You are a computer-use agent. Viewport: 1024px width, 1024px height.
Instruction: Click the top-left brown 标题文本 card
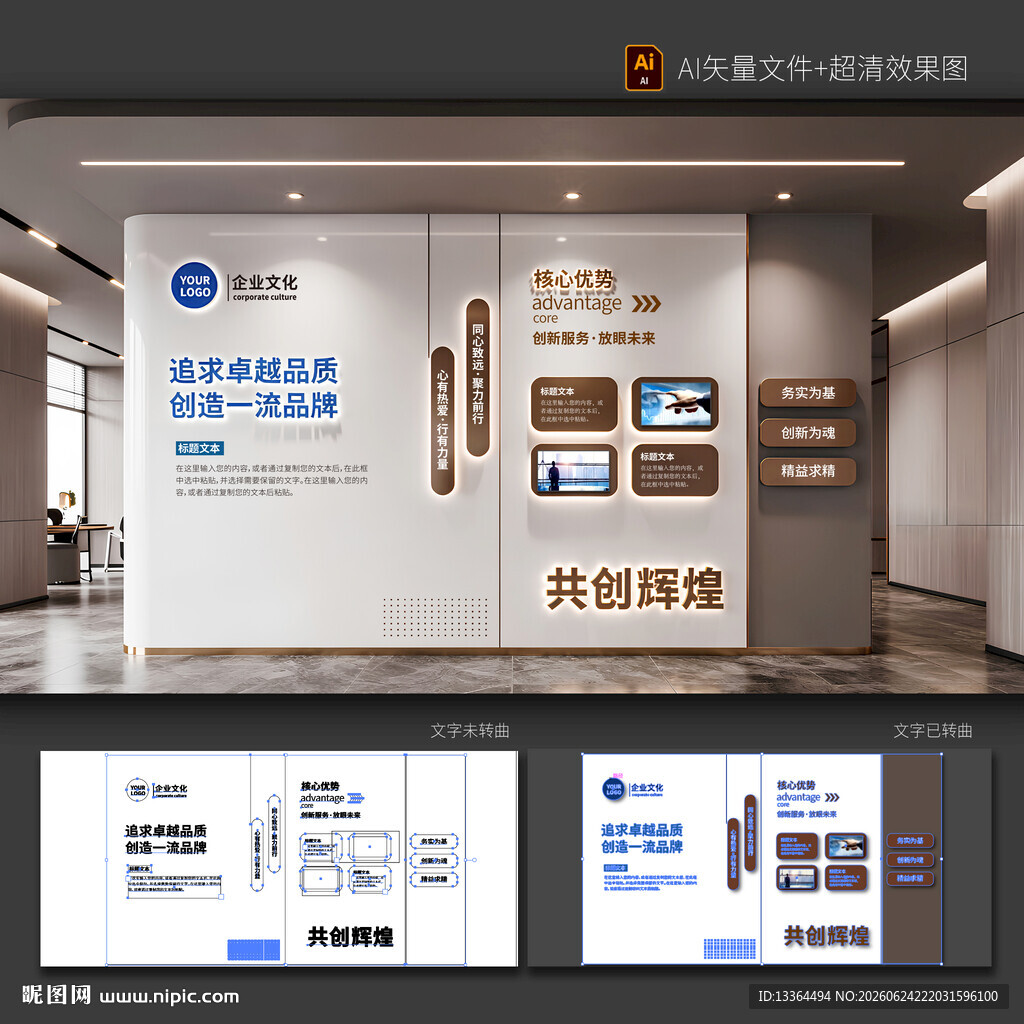pos(574,404)
